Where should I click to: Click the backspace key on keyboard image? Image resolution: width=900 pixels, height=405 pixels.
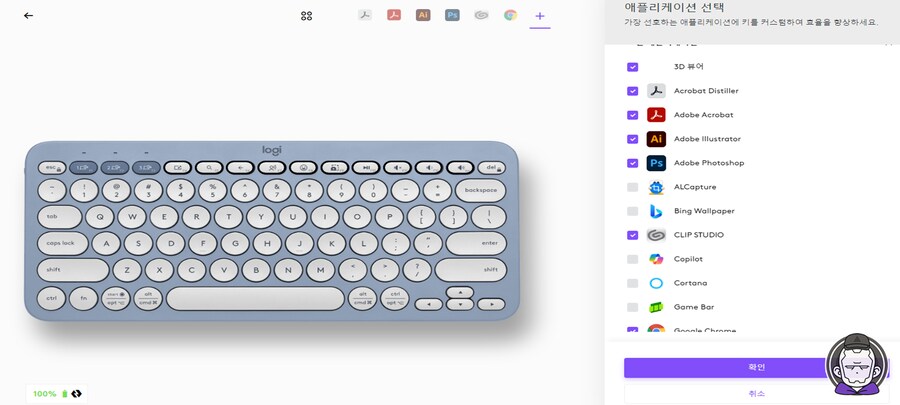click(x=481, y=190)
